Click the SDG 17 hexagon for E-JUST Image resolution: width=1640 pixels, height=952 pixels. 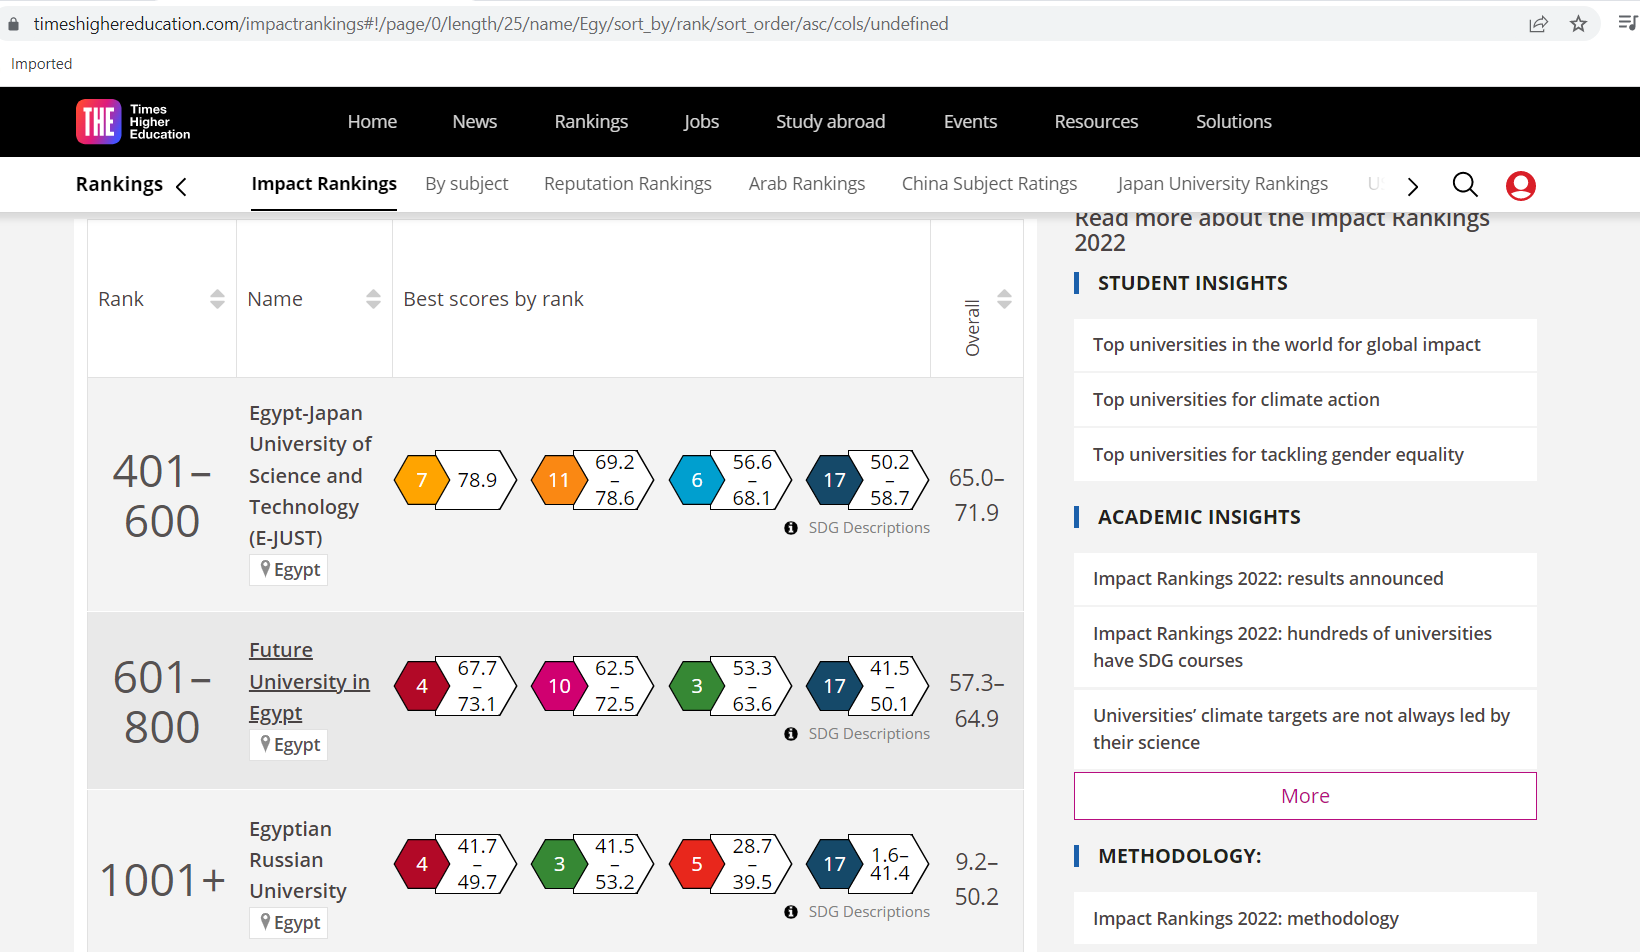click(x=834, y=480)
